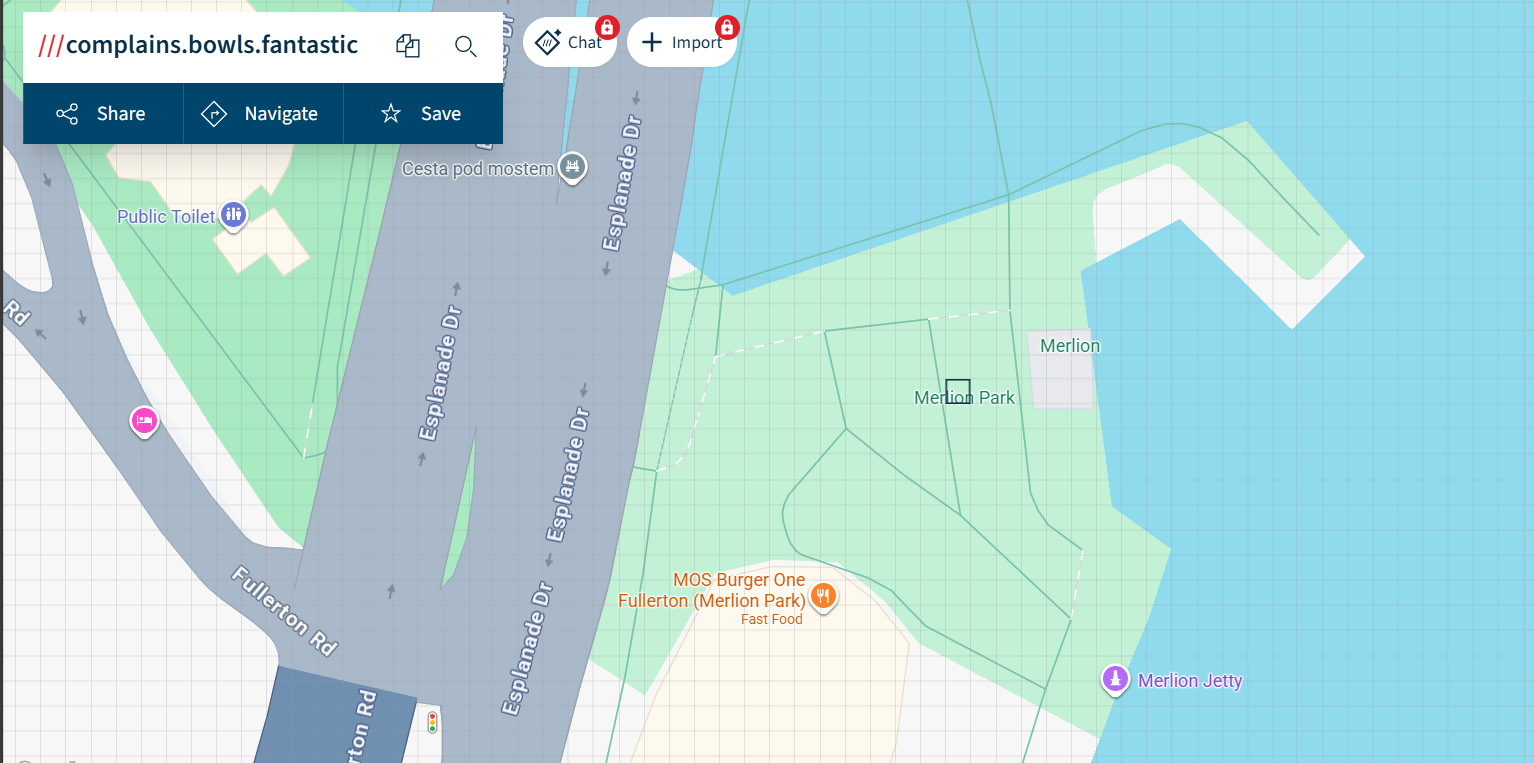Click the traffic light icon on Fullerton Rd
This screenshot has width=1534, height=763.
tap(433, 721)
